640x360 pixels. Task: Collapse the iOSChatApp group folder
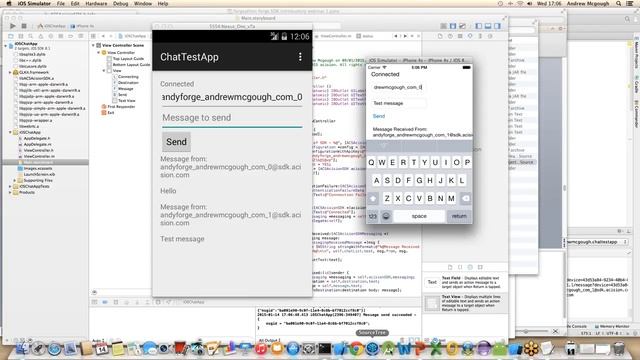tap(10, 132)
